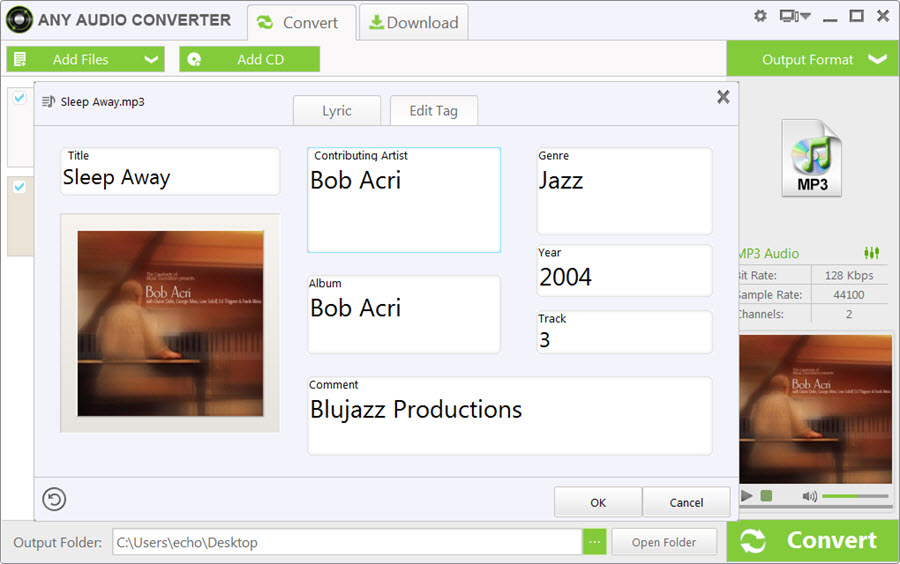Open the settings gear icon
This screenshot has width=900, height=564.
pos(760,16)
